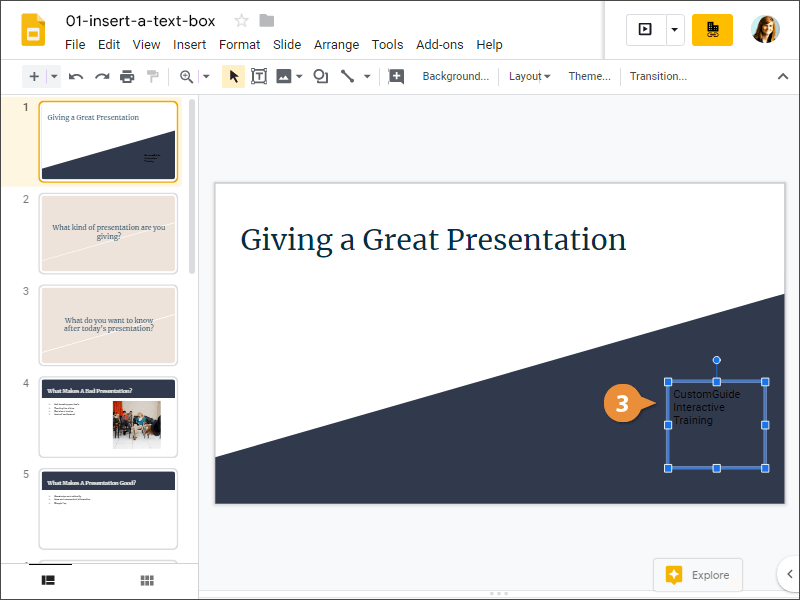Star the 01-insert-a-text-box document
Screen dimensions: 800x600
[x=241, y=20]
